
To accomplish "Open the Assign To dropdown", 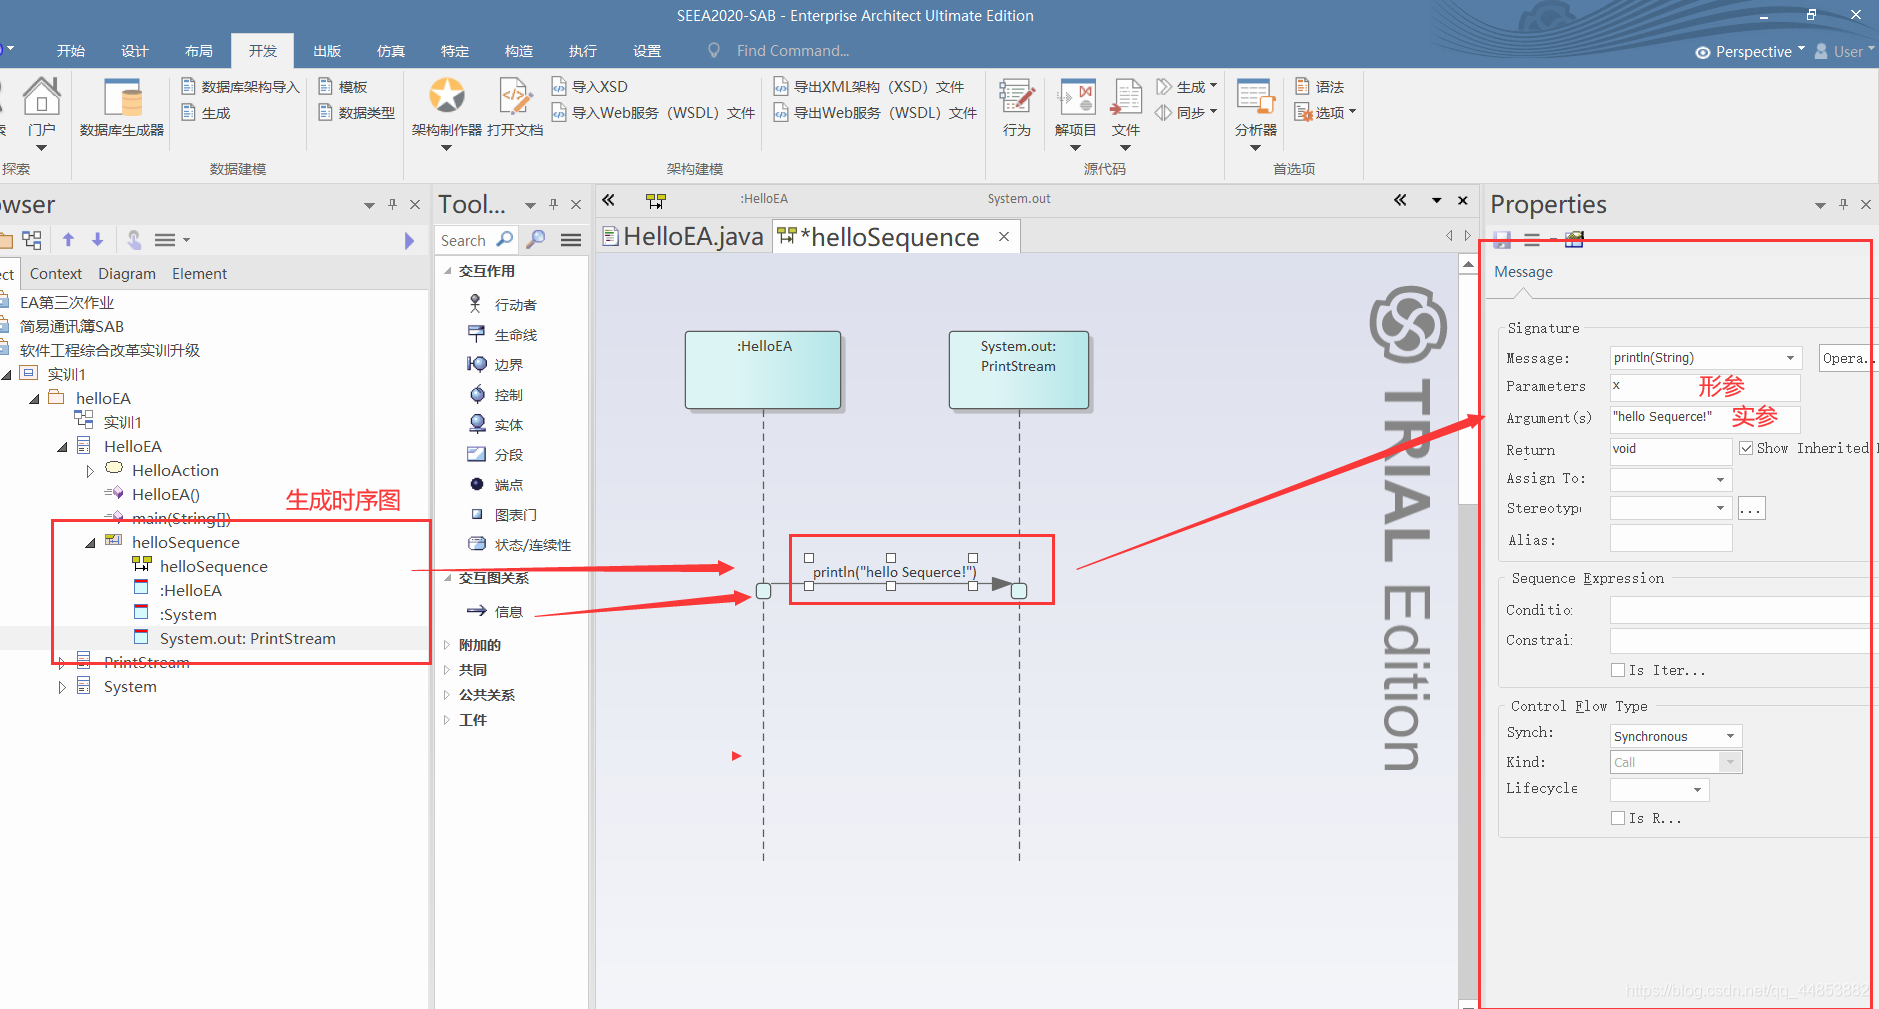I will coord(1720,480).
